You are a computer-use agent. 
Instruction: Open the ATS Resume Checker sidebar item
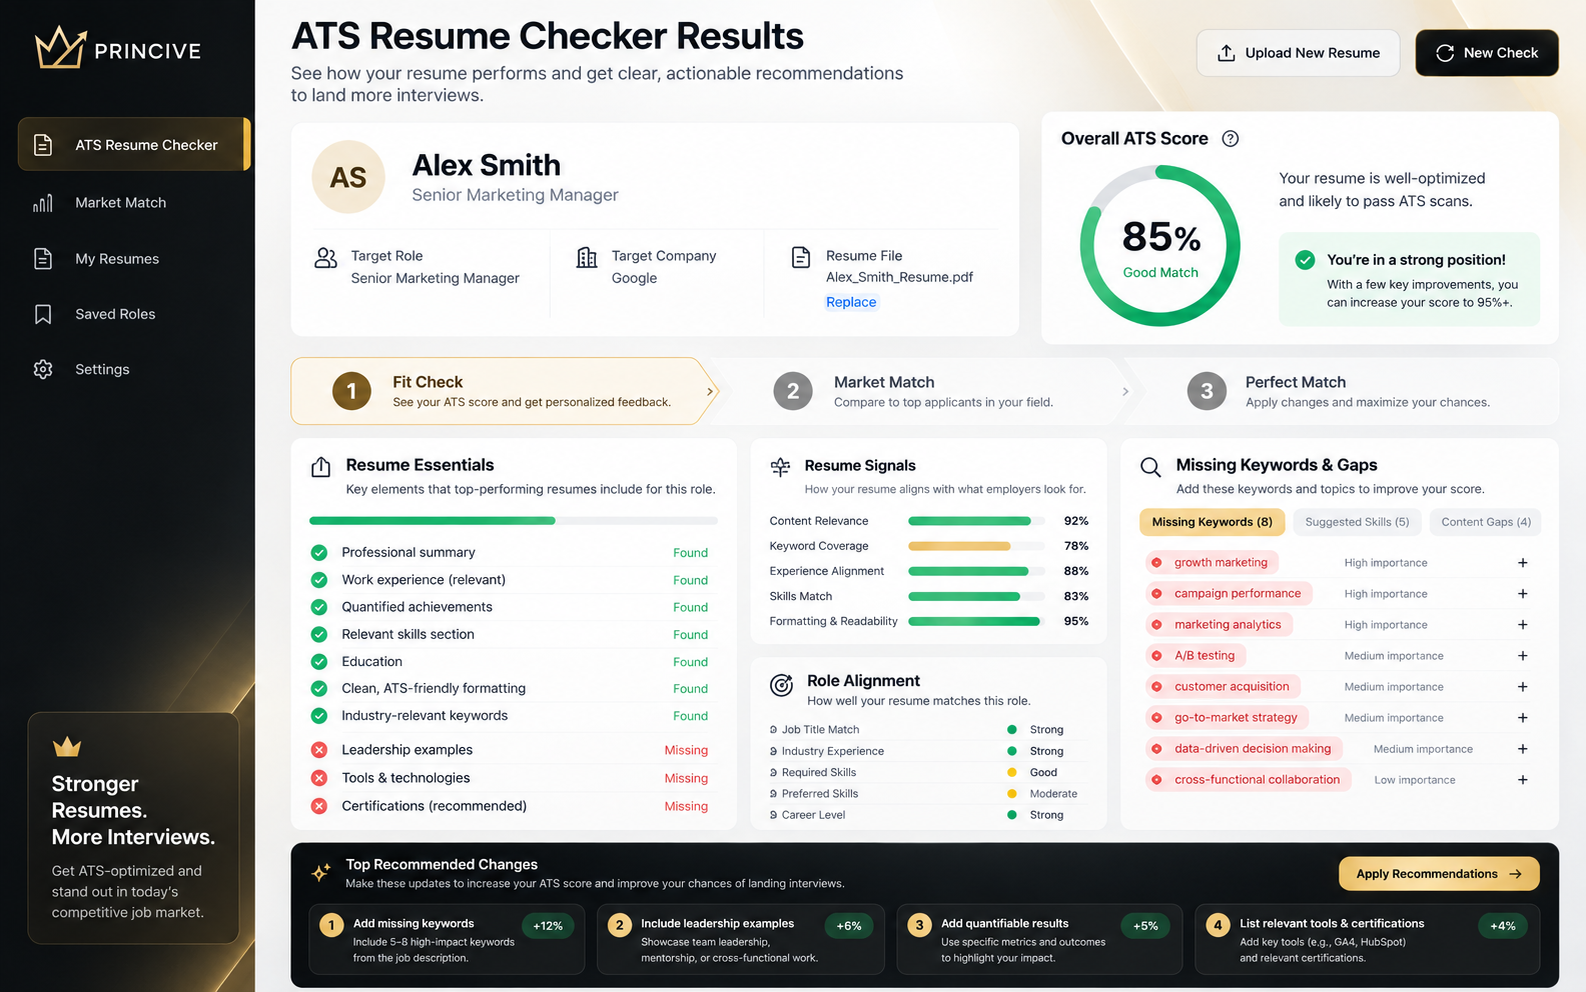(x=134, y=144)
